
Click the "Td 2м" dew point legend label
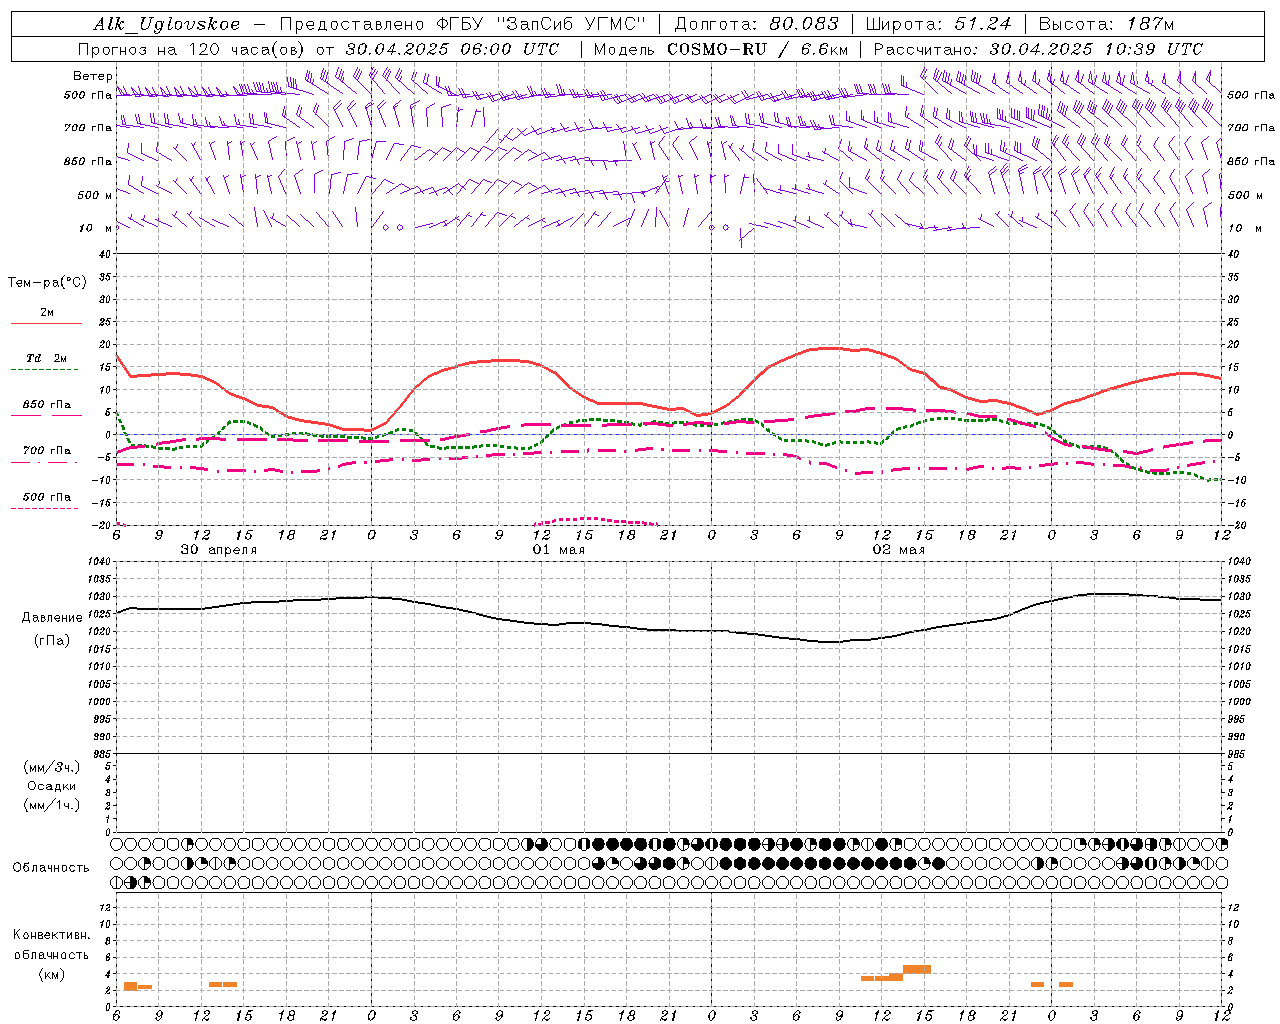(47, 358)
